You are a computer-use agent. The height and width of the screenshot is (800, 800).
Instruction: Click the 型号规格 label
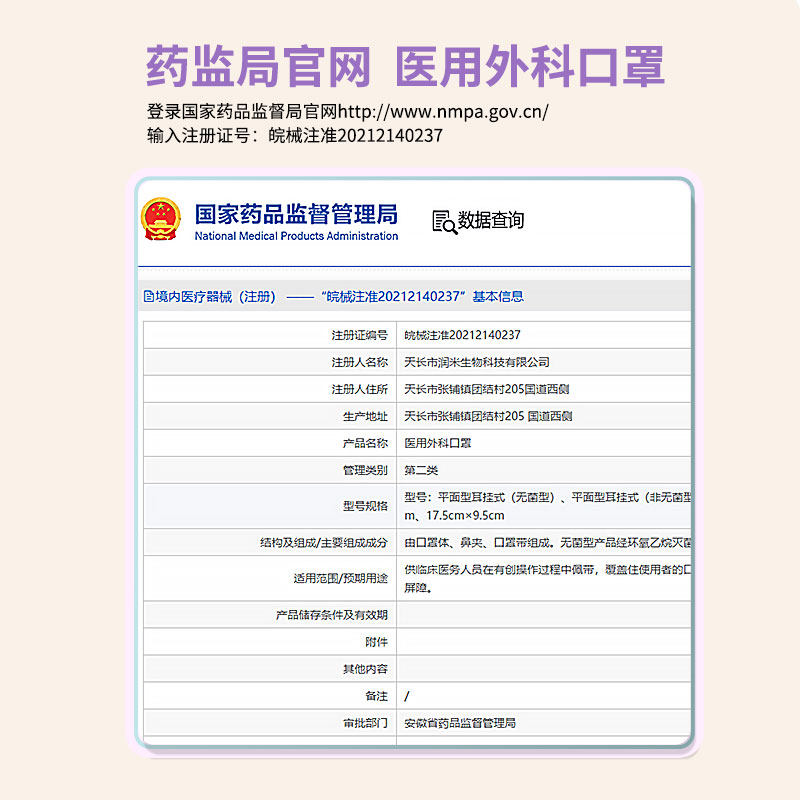tap(365, 506)
